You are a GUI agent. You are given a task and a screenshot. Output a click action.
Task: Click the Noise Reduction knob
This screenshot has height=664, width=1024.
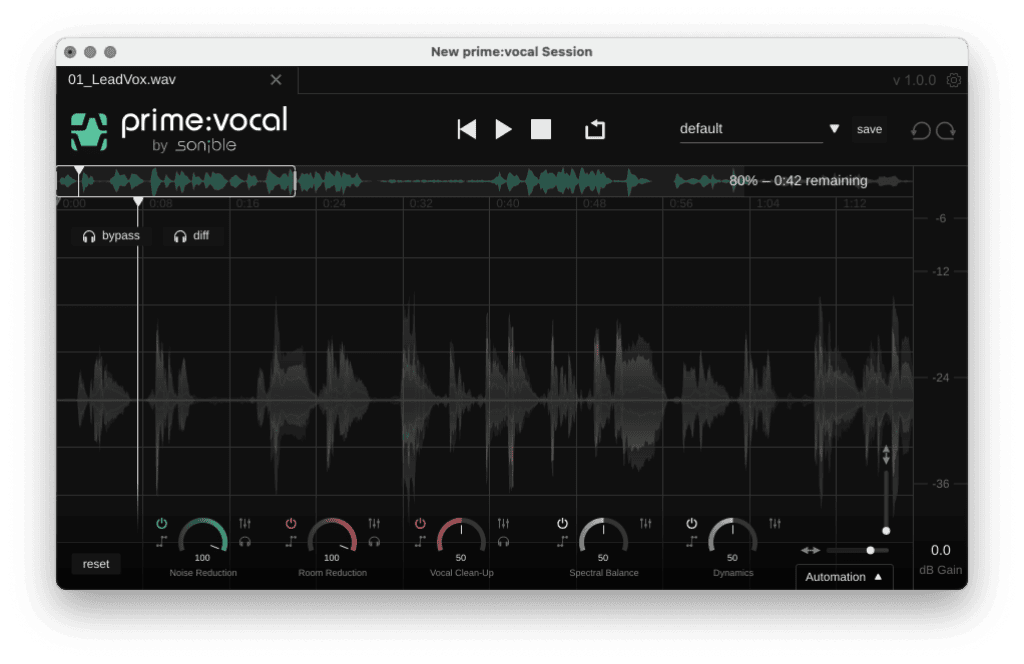(x=203, y=537)
